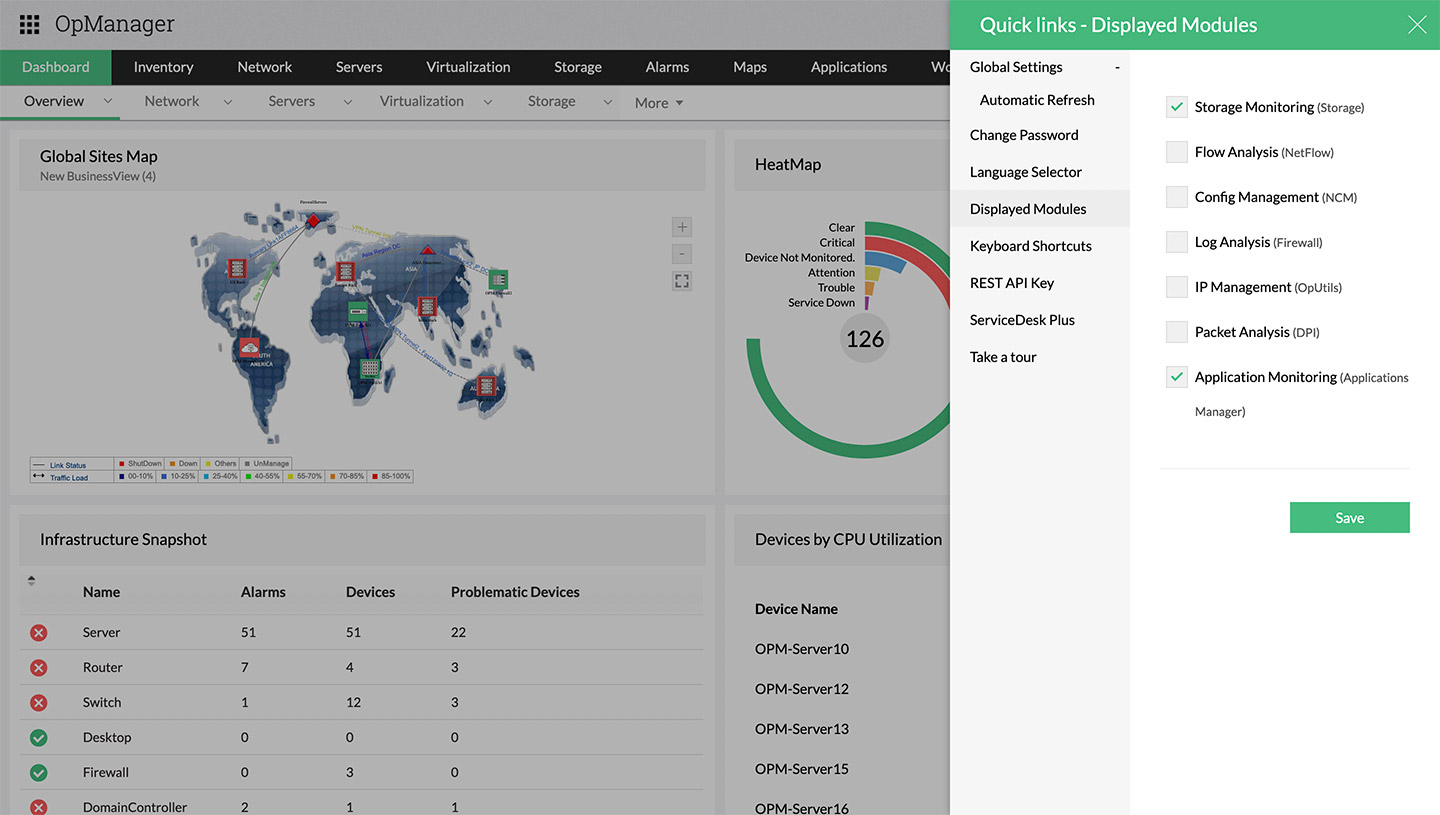Open the Overview tab dropdown arrow

click(x=108, y=101)
